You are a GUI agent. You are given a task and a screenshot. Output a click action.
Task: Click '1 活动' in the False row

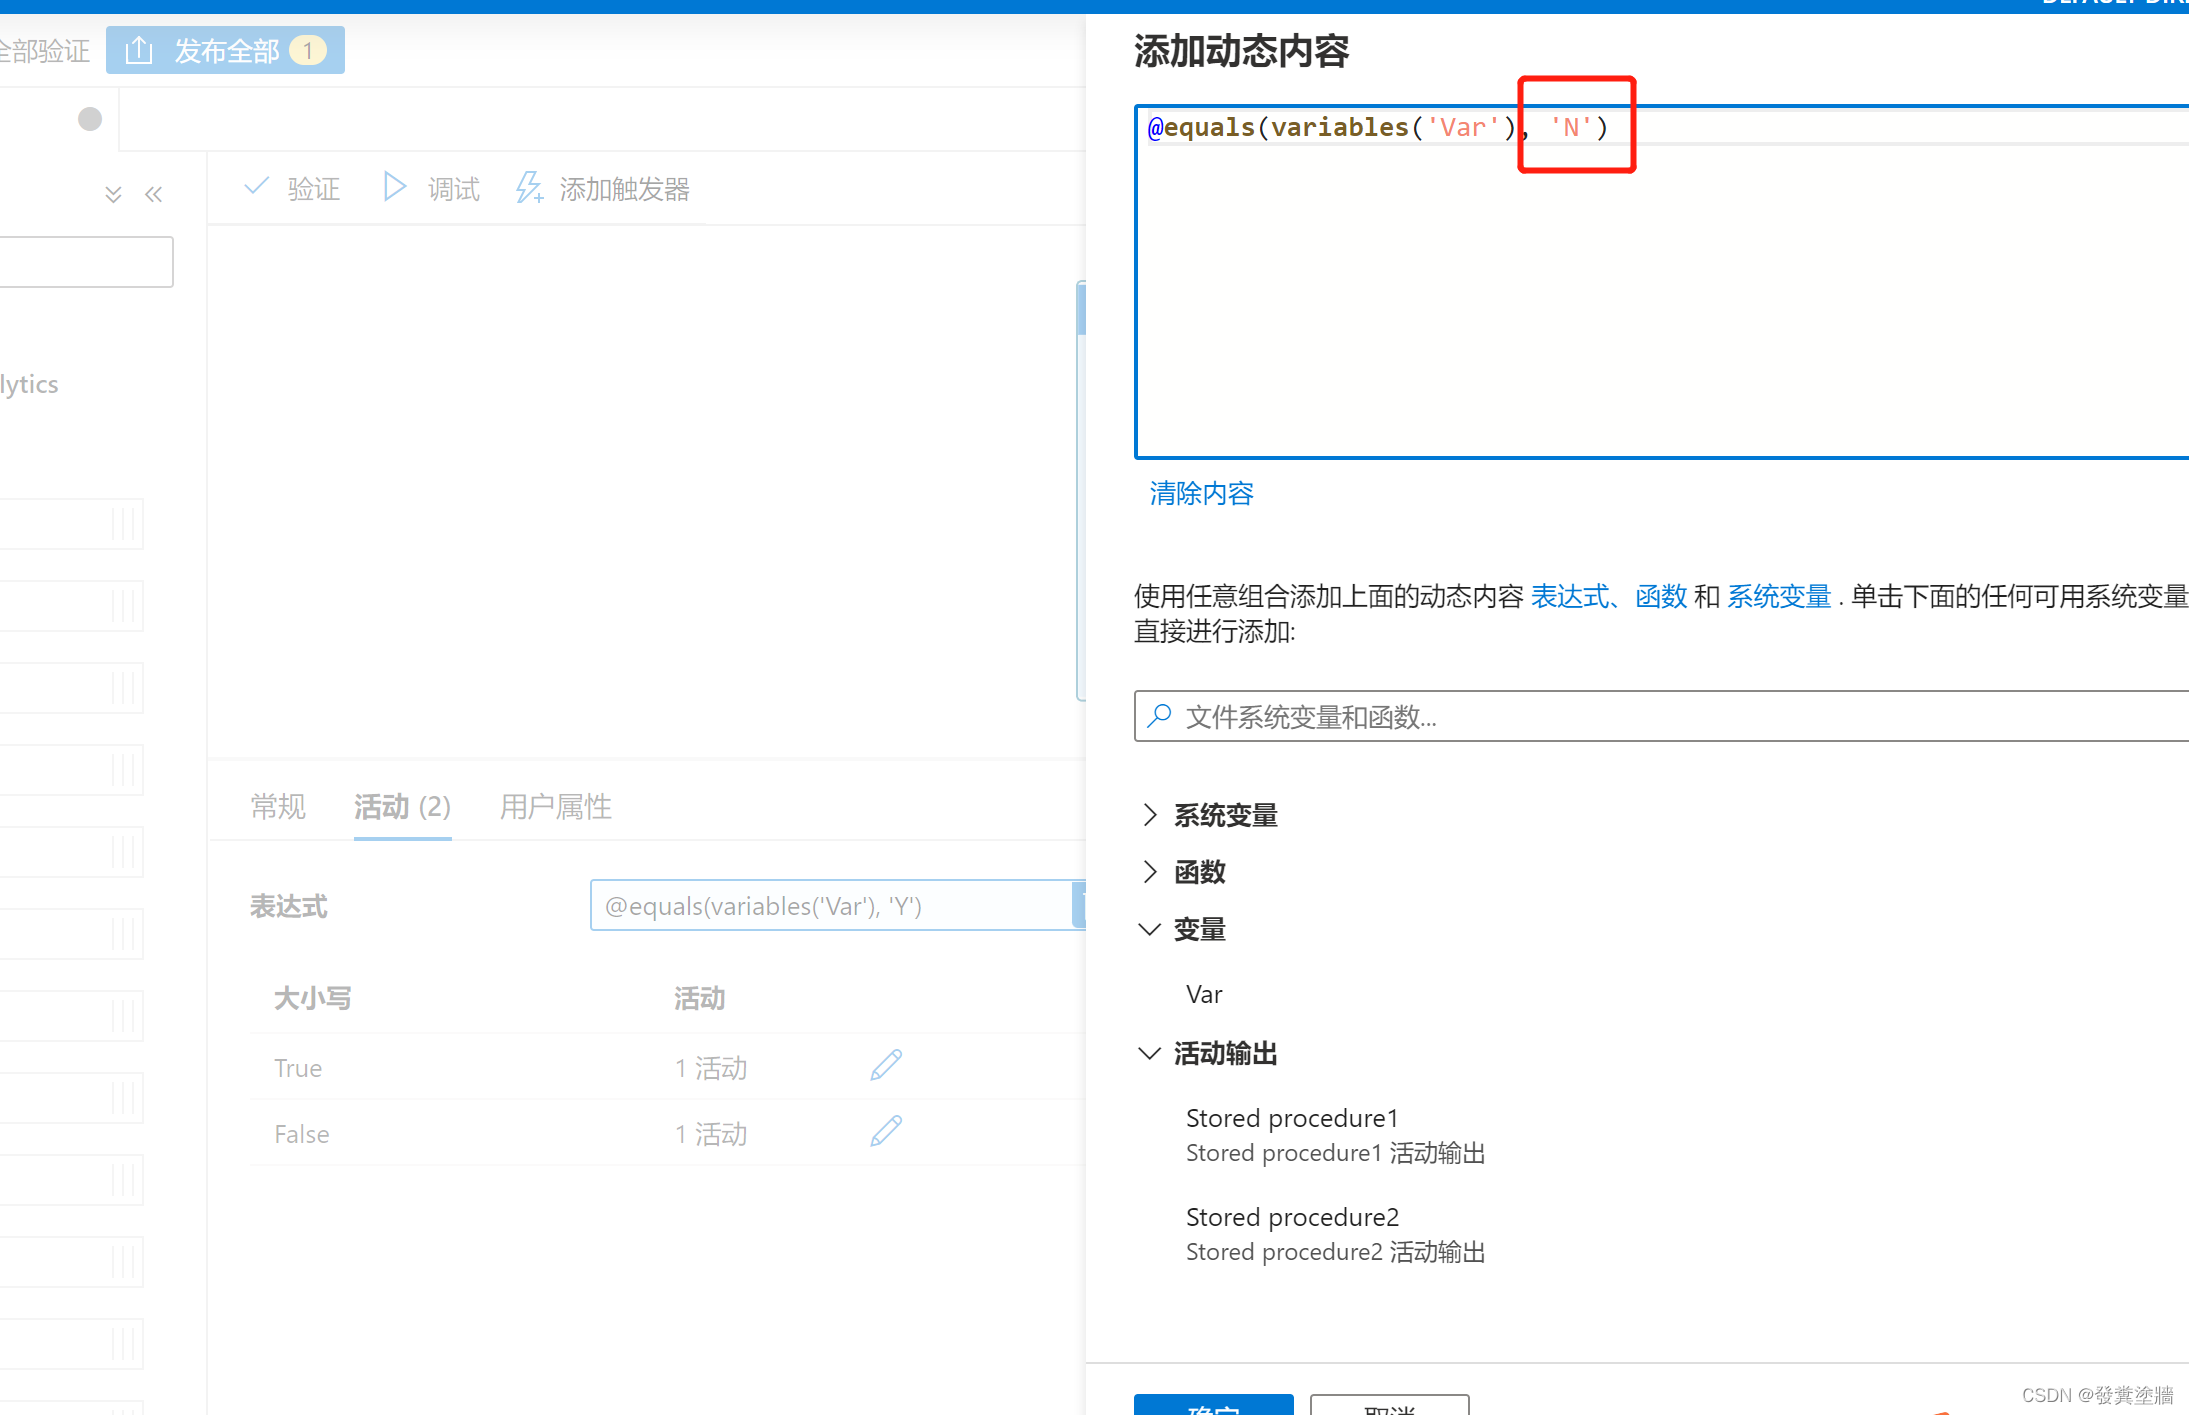(711, 1134)
